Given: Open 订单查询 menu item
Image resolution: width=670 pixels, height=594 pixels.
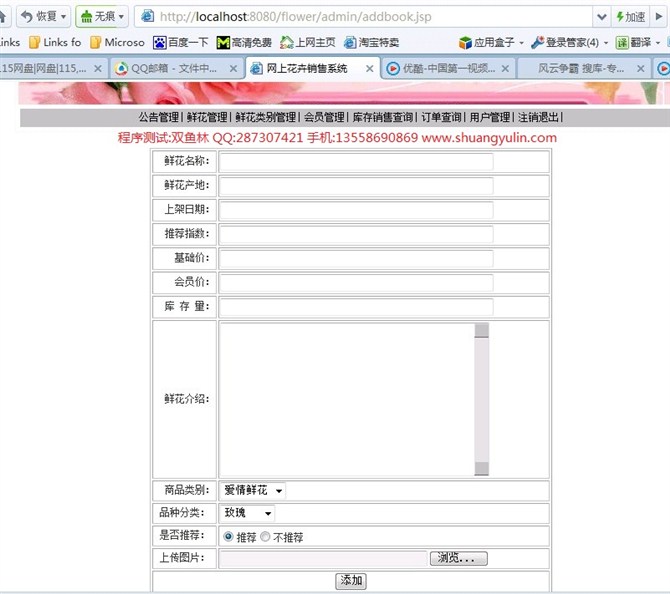Looking at the screenshot, I should click(x=441, y=118).
